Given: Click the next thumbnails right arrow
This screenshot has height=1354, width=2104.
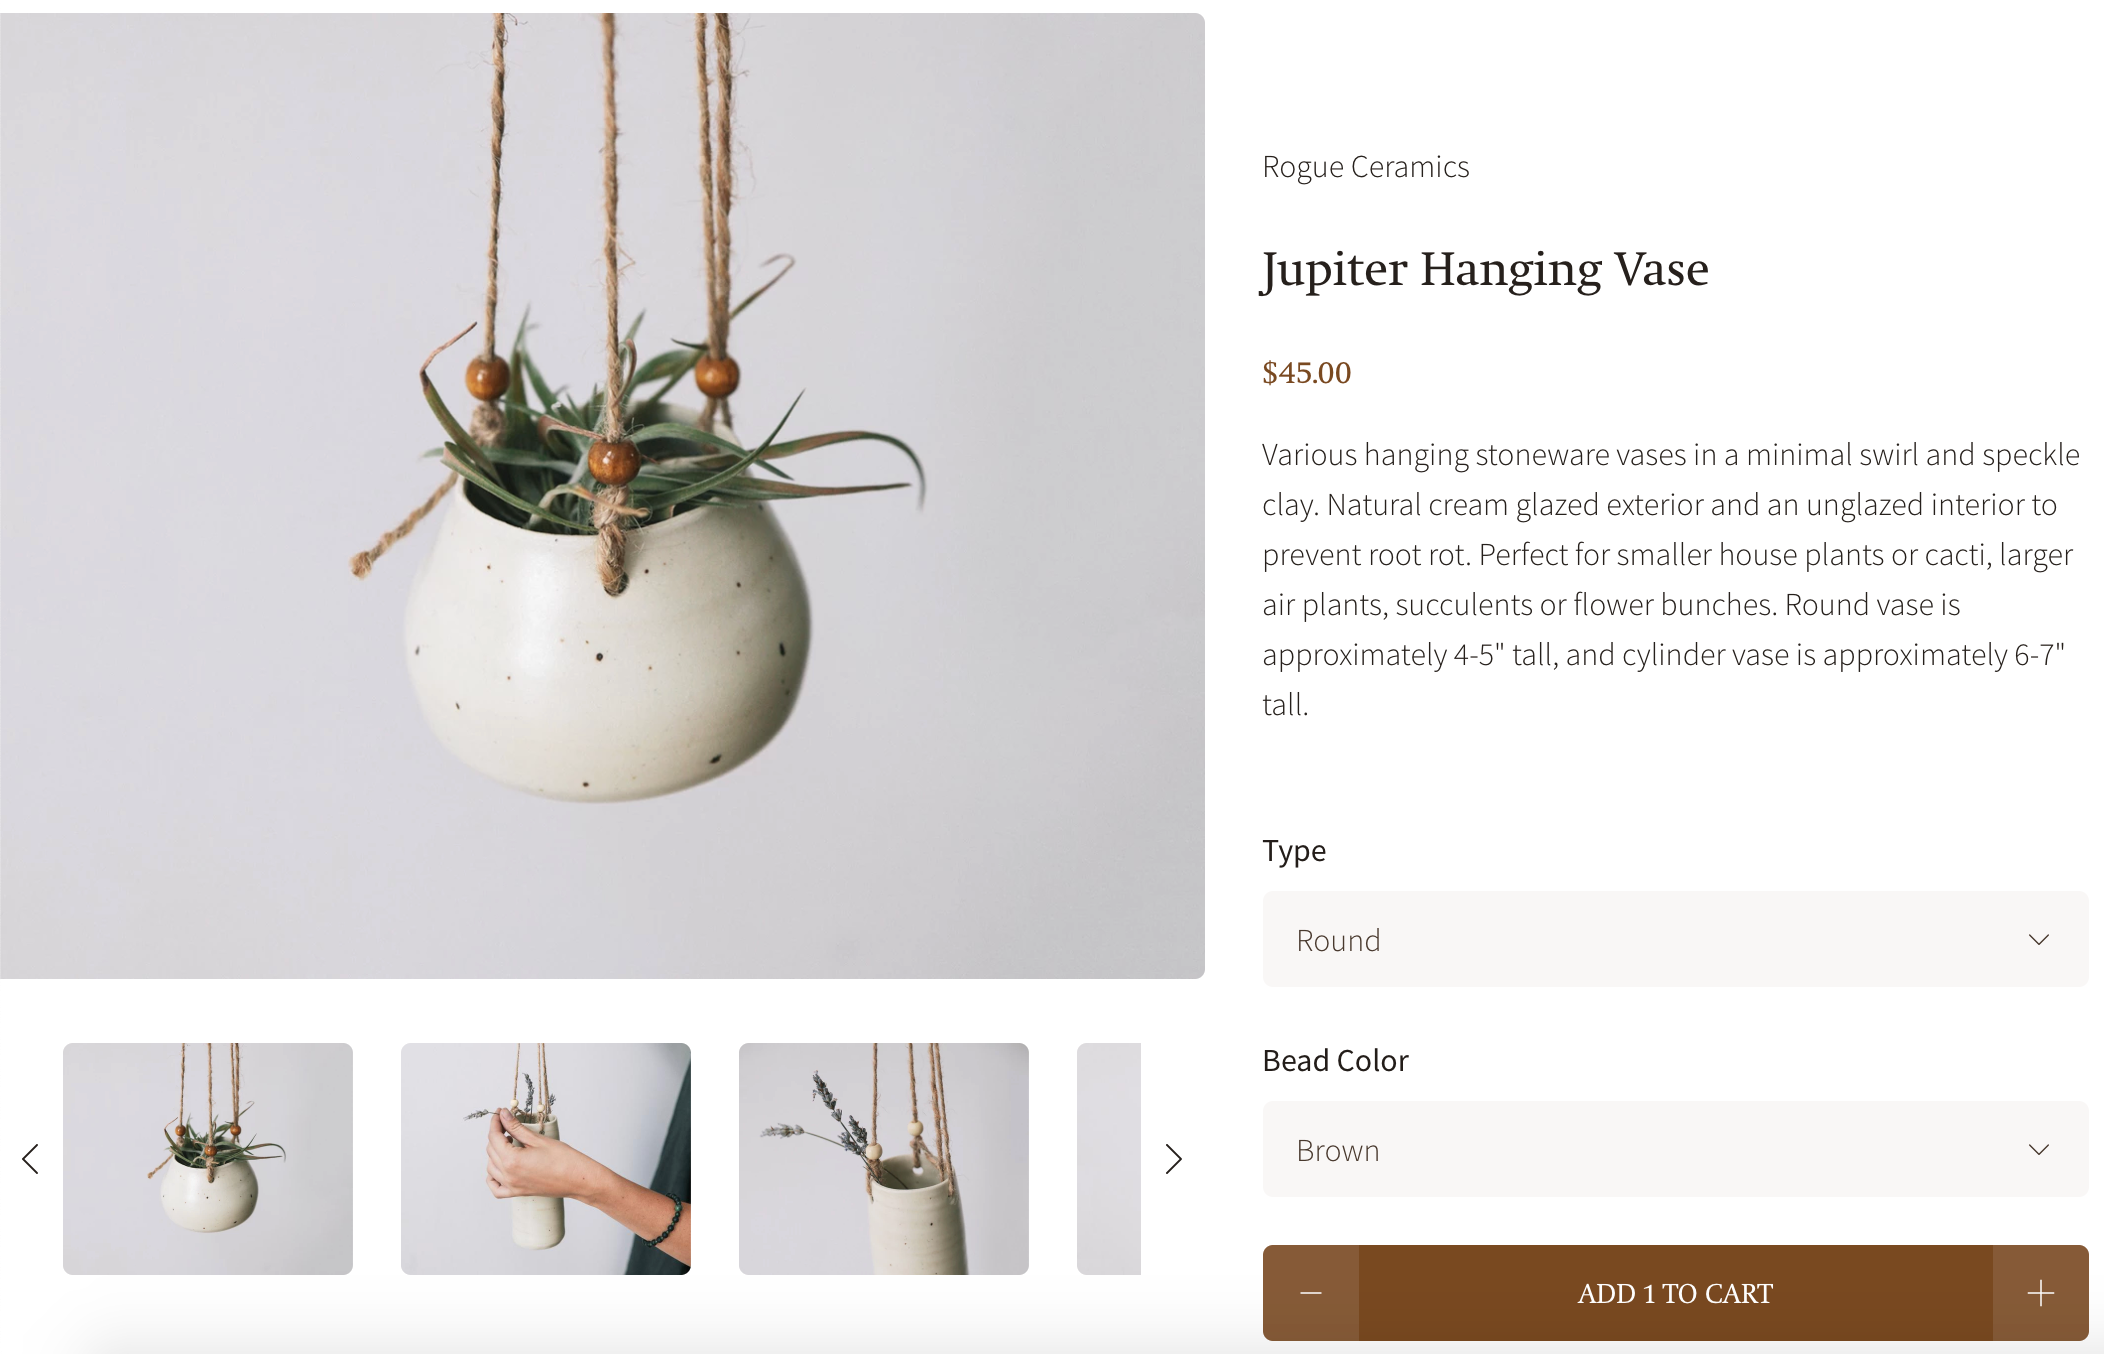Looking at the screenshot, I should (x=1174, y=1159).
